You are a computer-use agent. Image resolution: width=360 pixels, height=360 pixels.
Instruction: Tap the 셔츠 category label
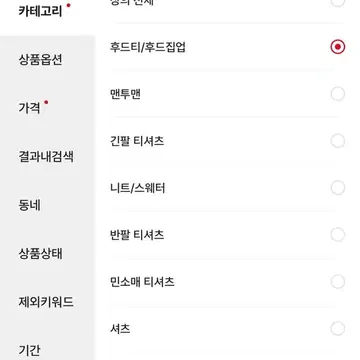point(120,329)
